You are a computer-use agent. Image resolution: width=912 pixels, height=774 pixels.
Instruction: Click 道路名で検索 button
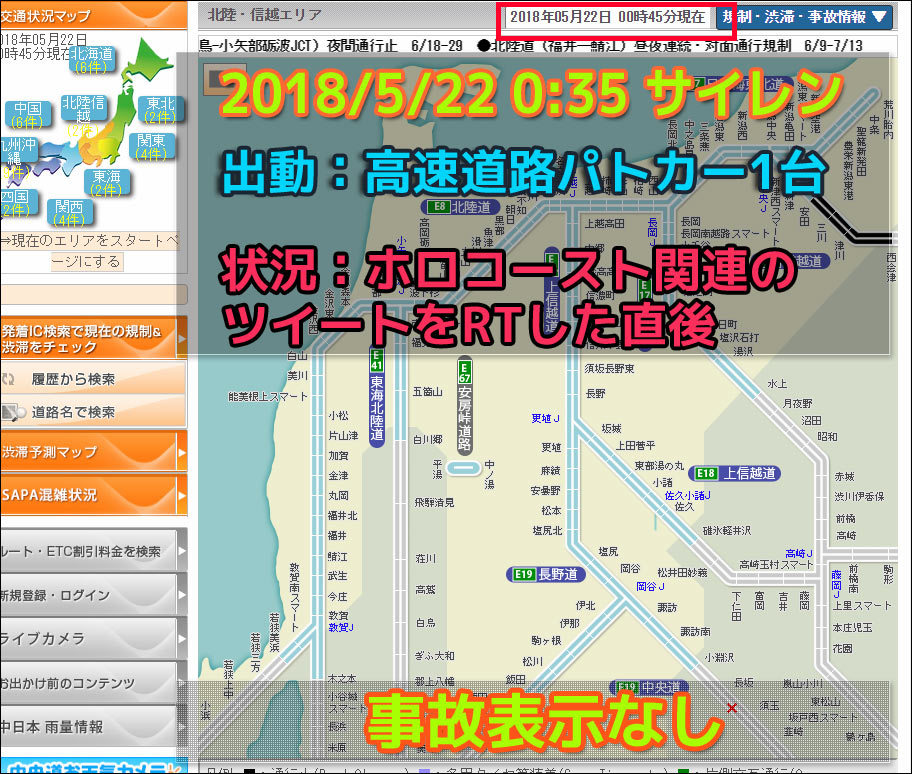[93, 412]
